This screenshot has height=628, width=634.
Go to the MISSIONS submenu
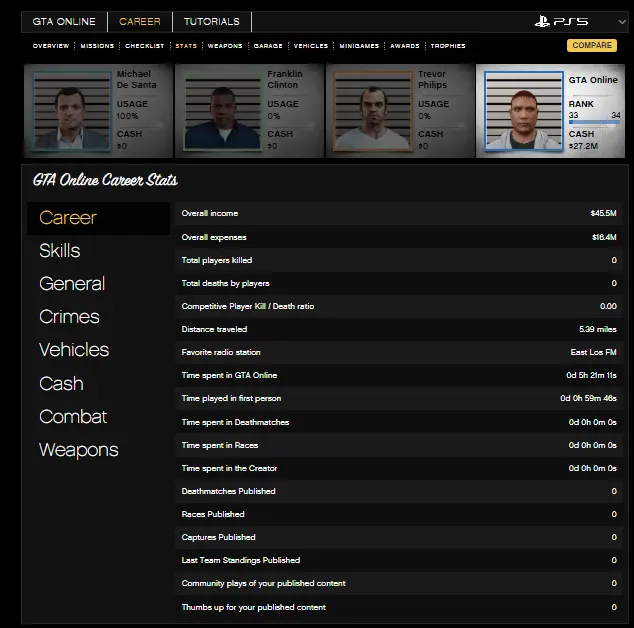[97, 46]
